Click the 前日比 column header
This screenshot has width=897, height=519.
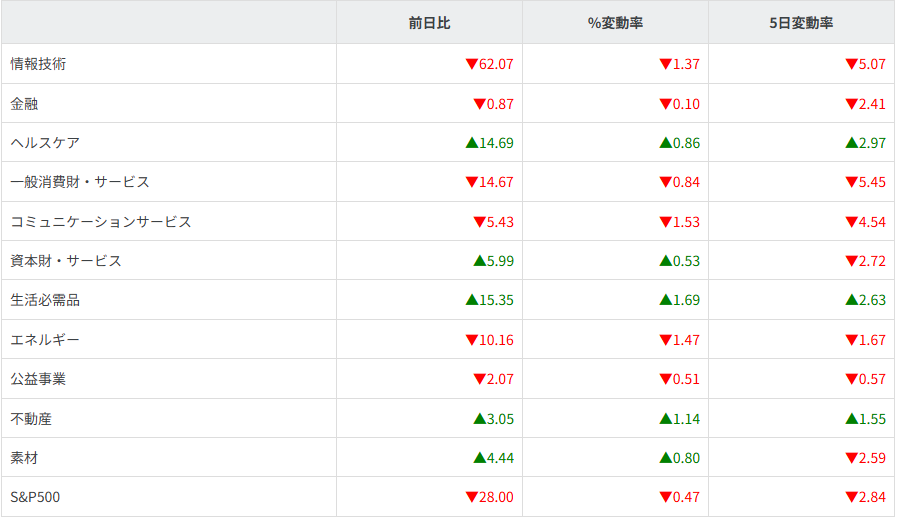(x=429, y=23)
